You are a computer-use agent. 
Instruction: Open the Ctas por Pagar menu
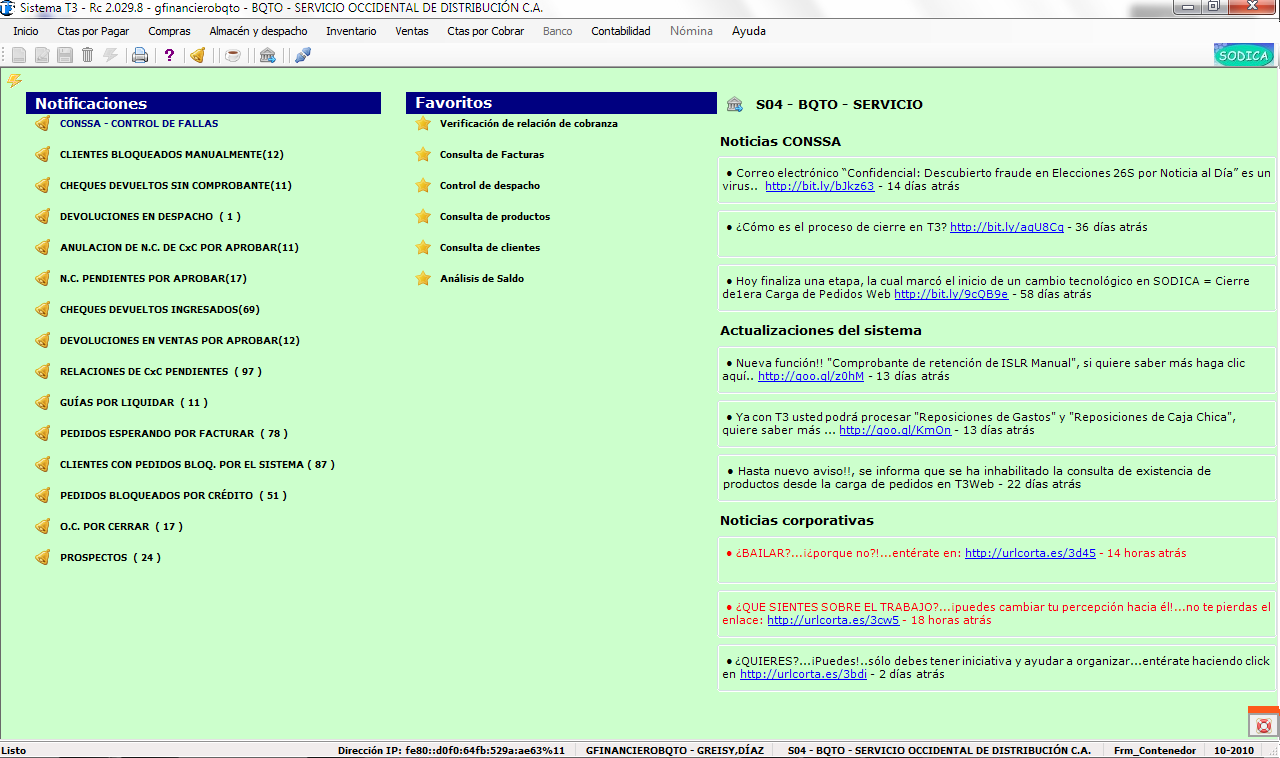pos(93,31)
